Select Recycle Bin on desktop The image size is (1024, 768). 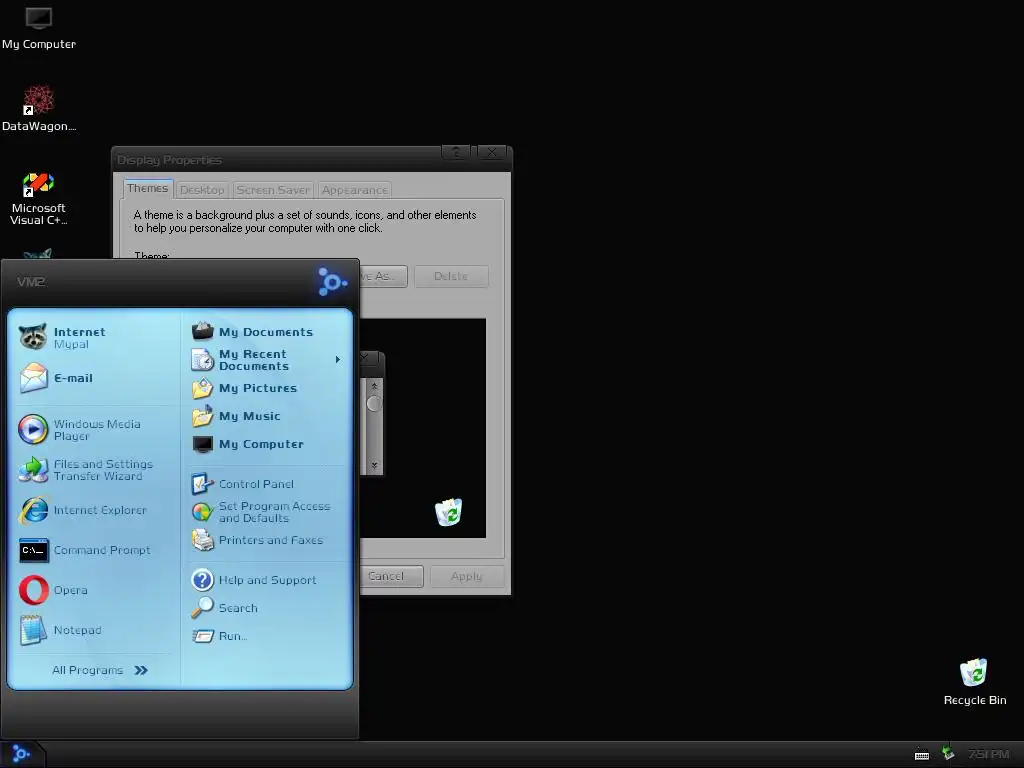click(x=974, y=682)
